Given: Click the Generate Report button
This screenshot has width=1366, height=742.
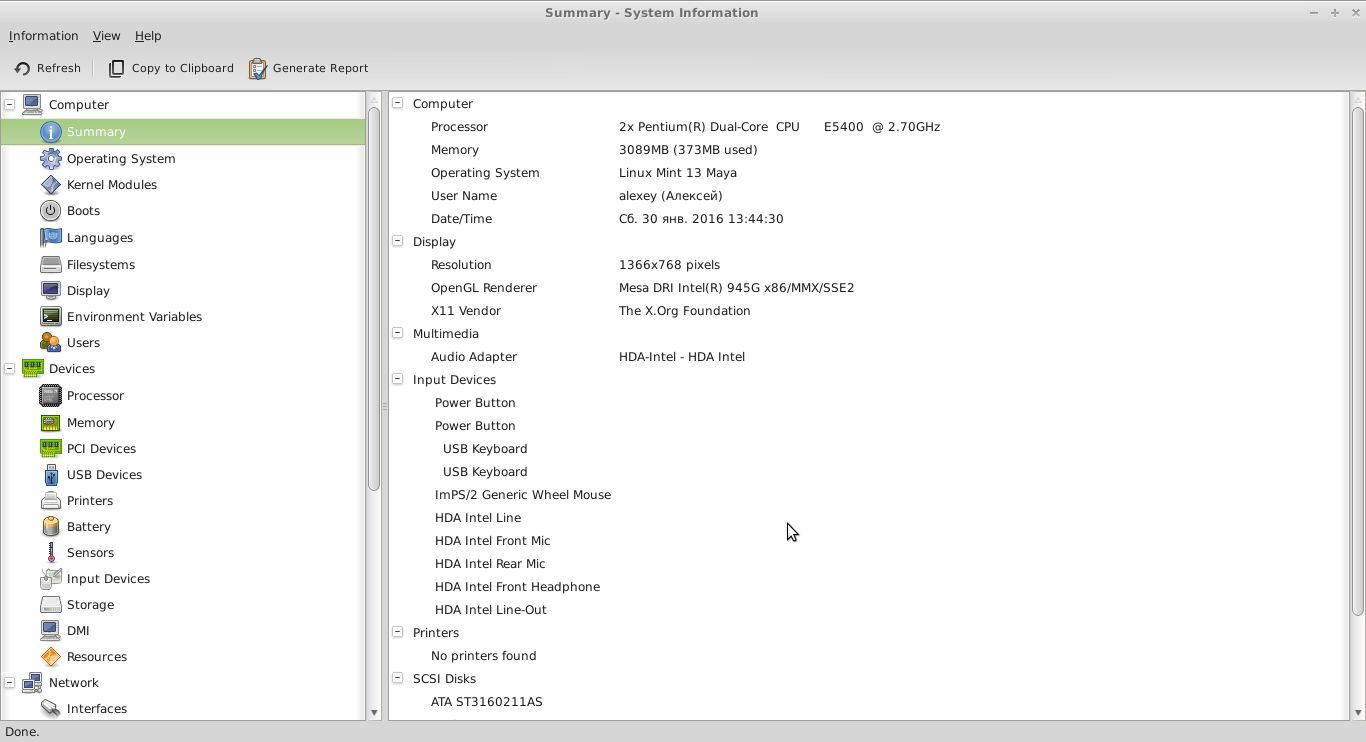Looking at the screenshot, I should pyautogui.click(x=309, y=68).
